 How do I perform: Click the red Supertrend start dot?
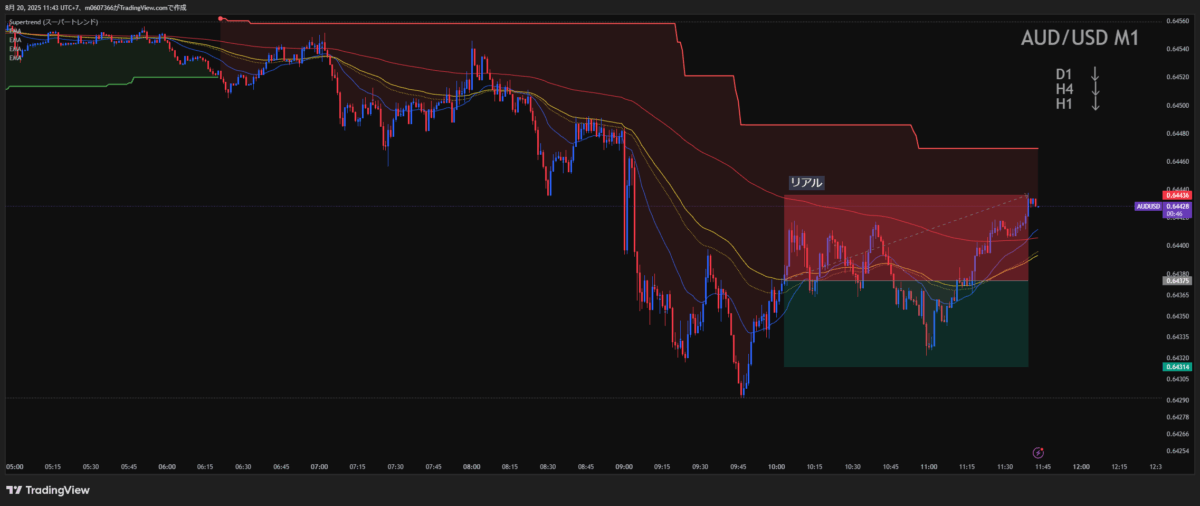pyautogui.click(x=221, y=19)
